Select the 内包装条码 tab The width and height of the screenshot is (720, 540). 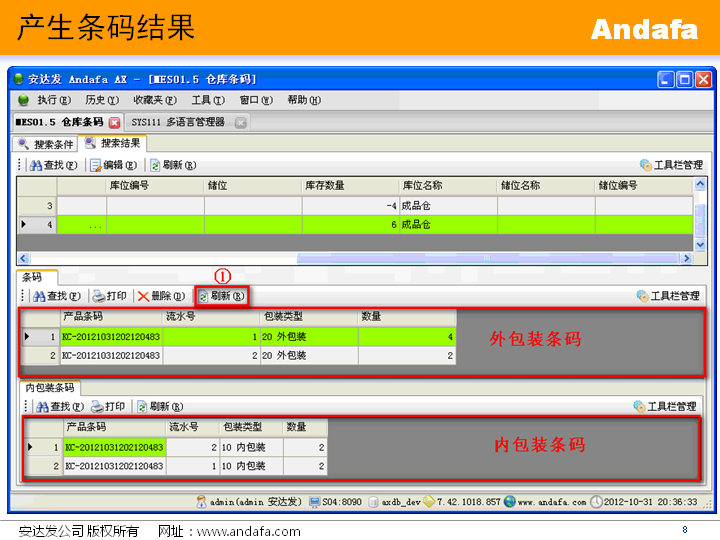(50, 387)
